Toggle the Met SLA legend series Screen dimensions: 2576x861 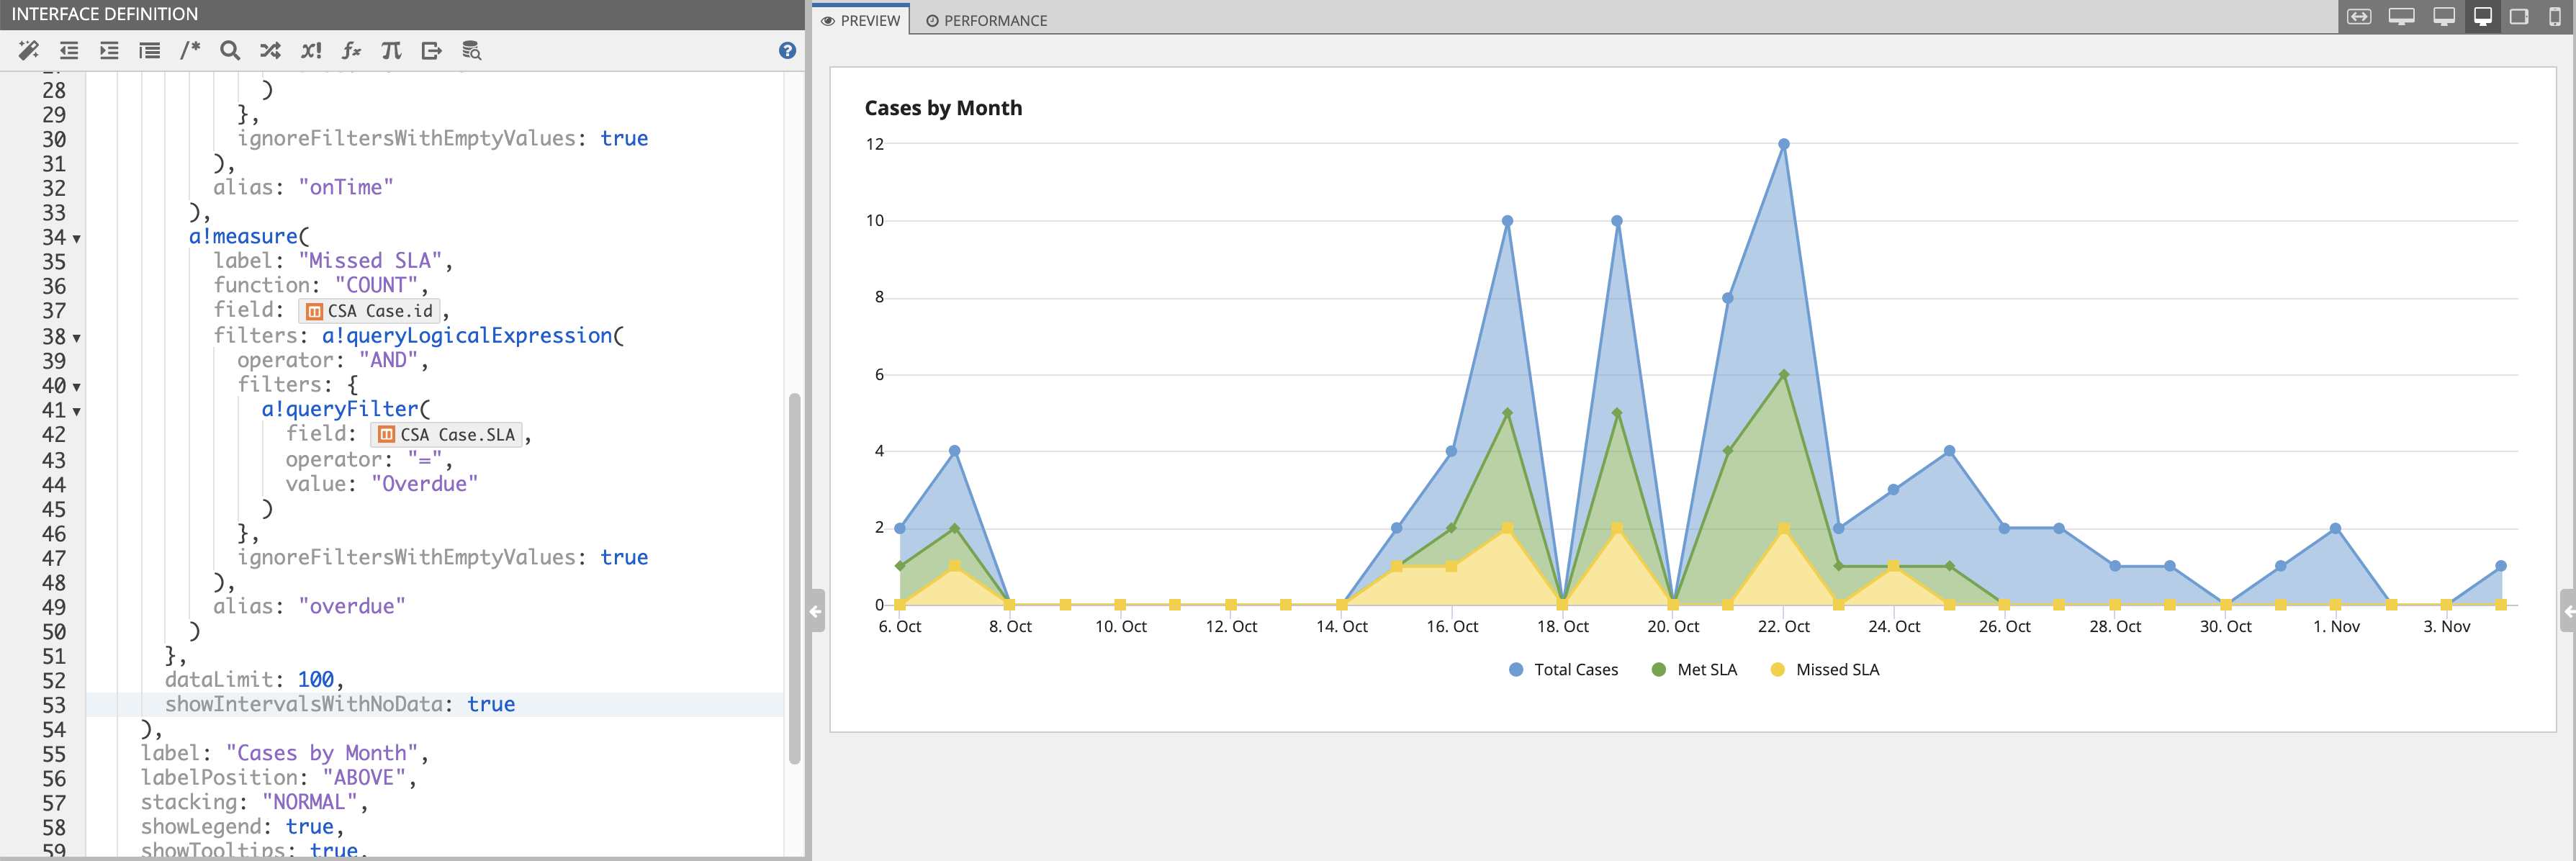coord(1694,669)
